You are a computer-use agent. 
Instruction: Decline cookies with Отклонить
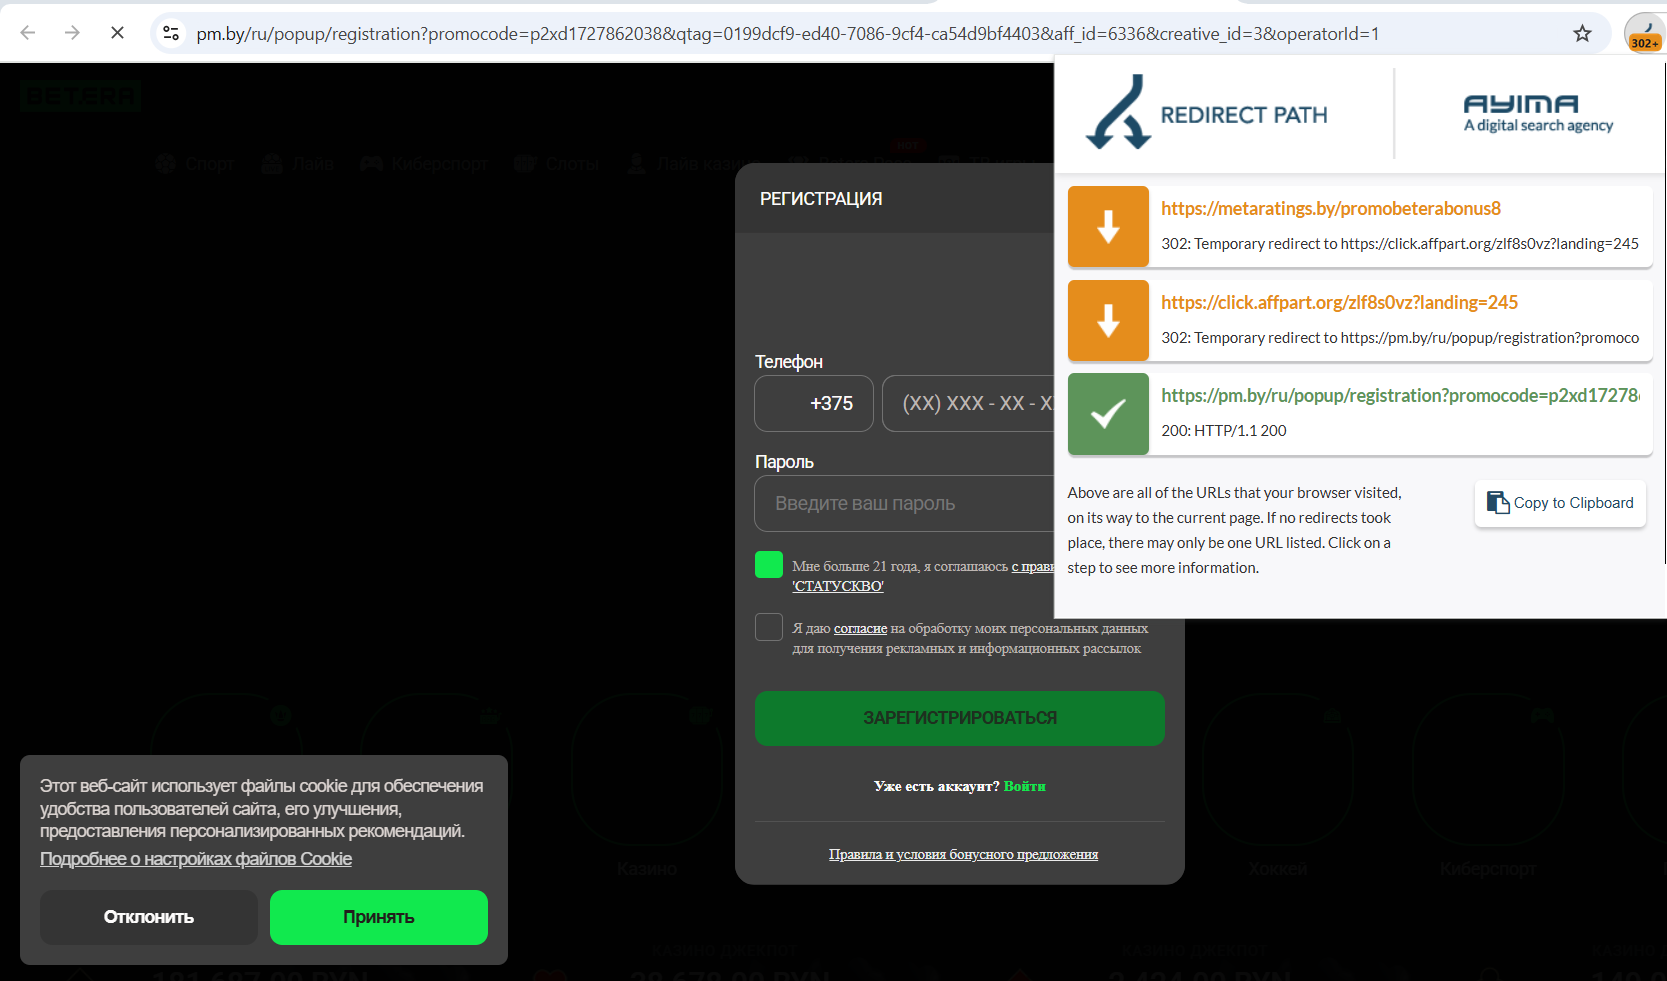149,917
